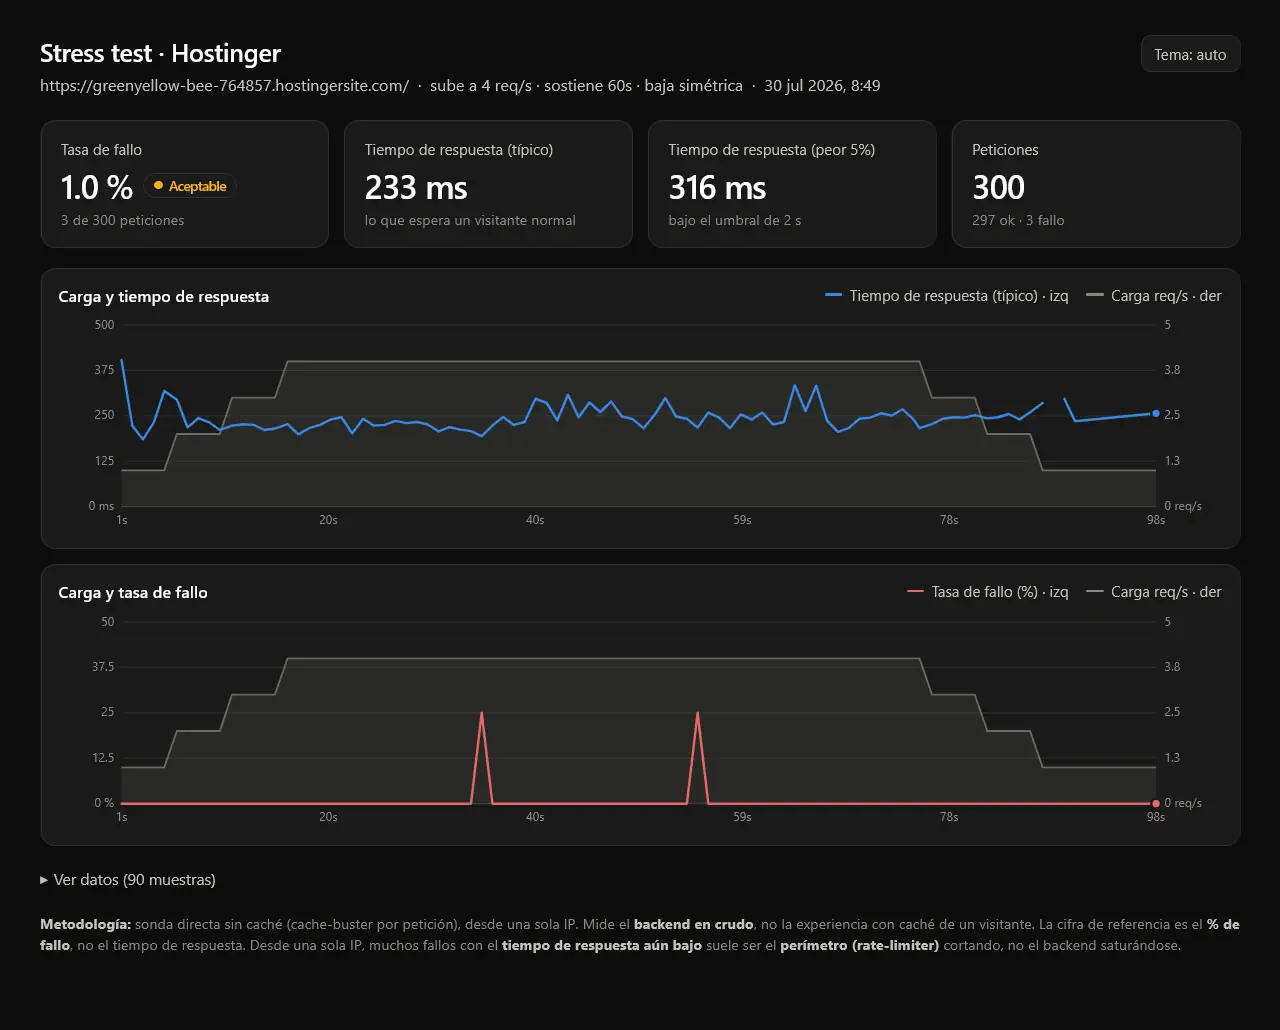Click the '0 ms' axis label

pos(101,506)
